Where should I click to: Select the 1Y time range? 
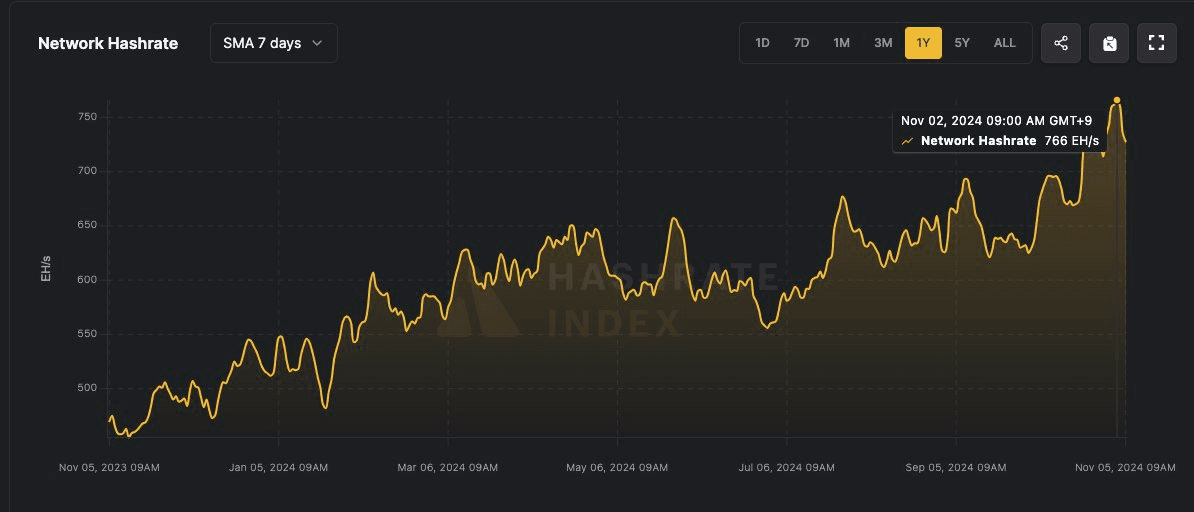pos(923,43)
